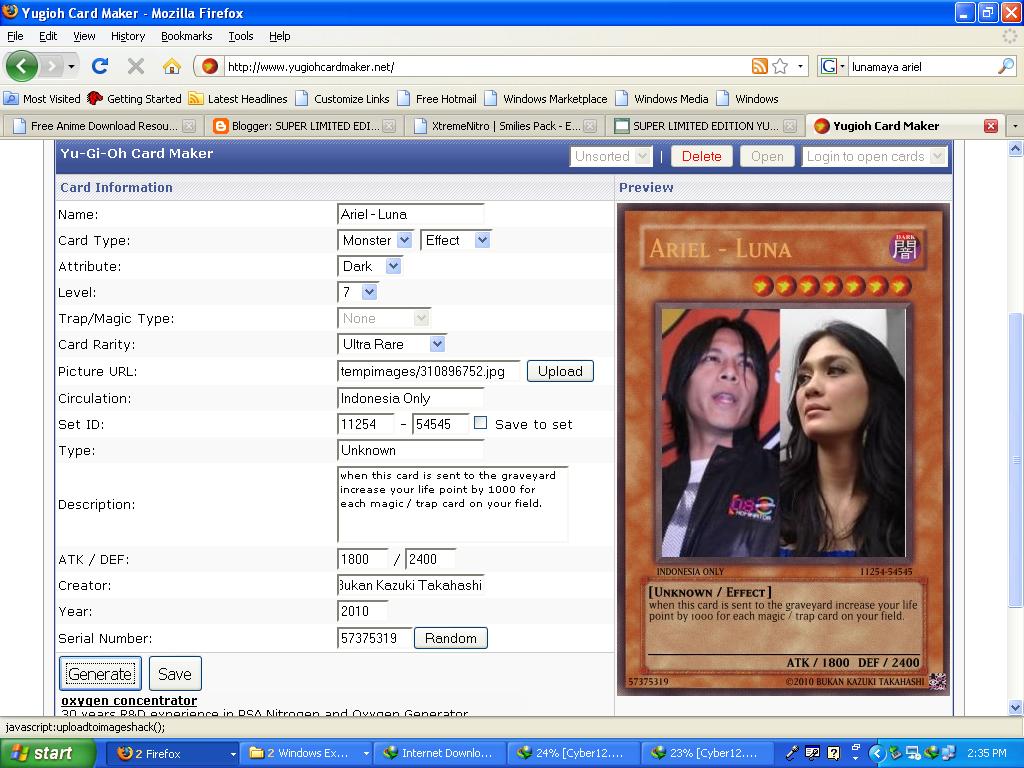Open the Bookmarks menu

(187, 36)
